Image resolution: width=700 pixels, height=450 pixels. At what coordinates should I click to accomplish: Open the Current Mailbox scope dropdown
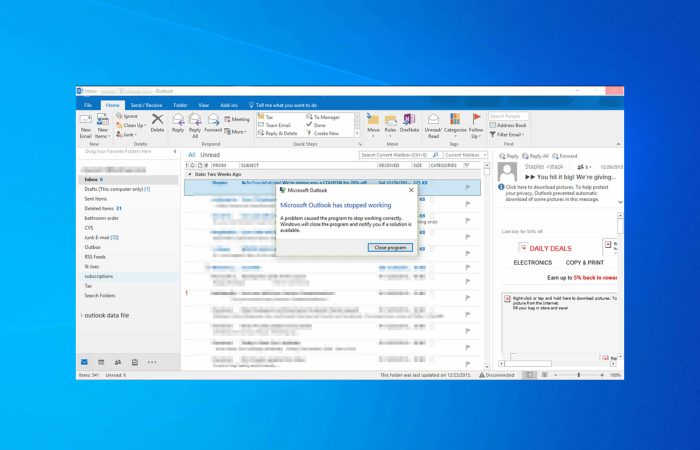[x=465, y=155]
